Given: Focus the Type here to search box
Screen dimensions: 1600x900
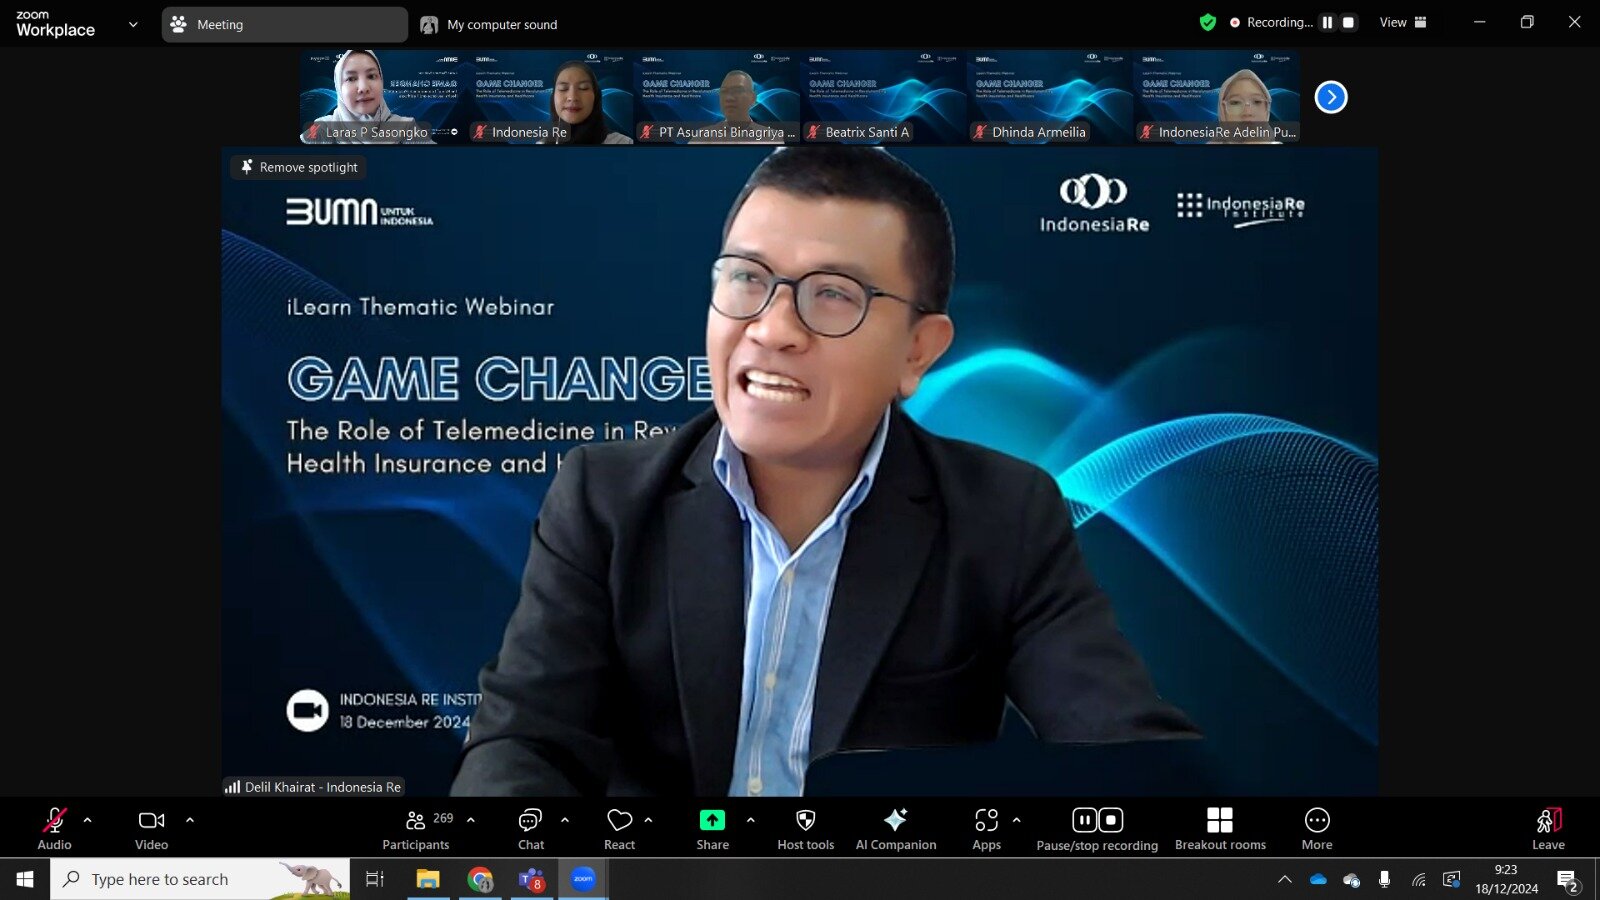Looking at the screenshot, I should point(200,879).
